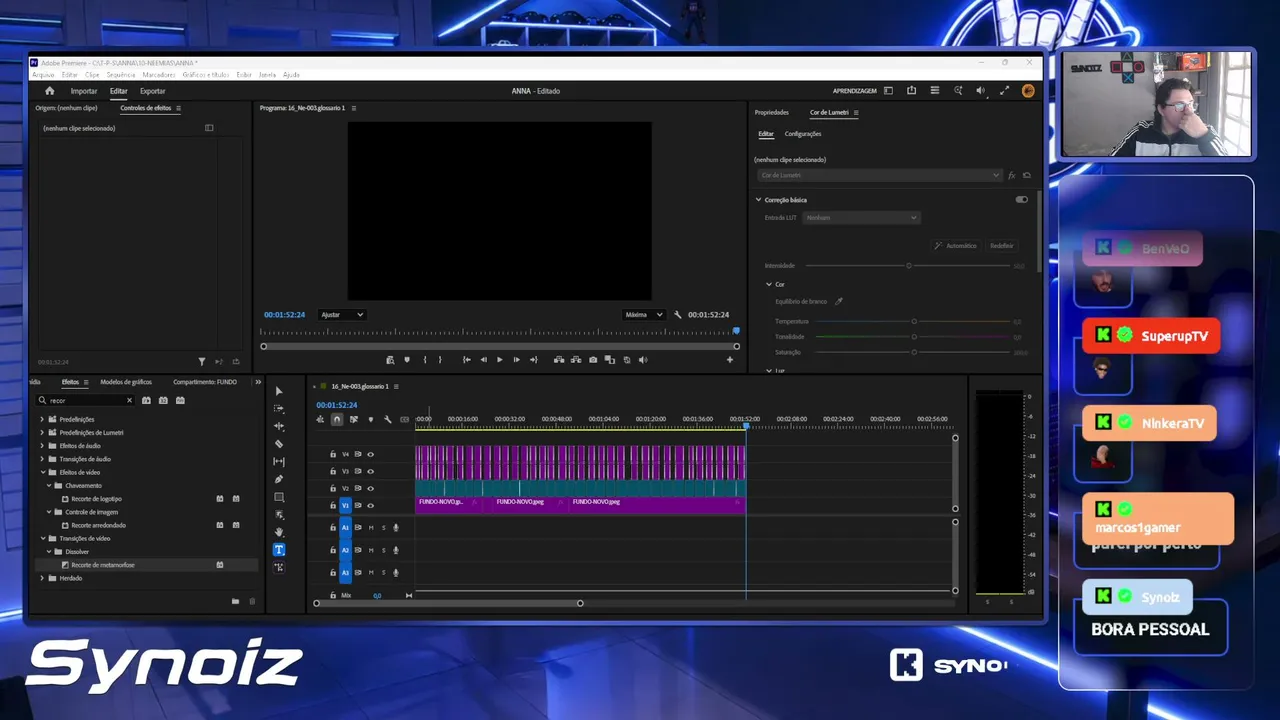The height and width of the screenshot is (720, 1280).
Task: Open the Marcadores menu
Action: pyautogui.click(x=159, y=75)
